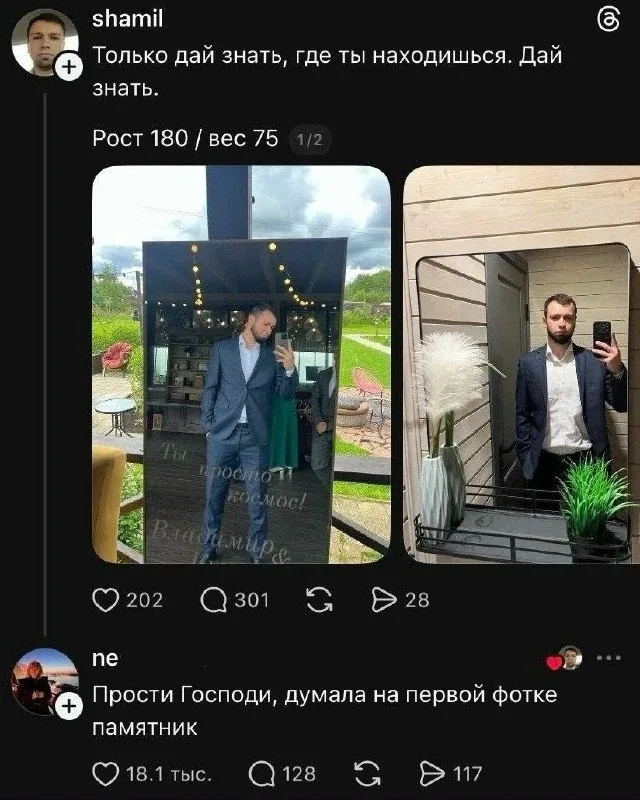The width and height of the screenshot is (640, 800).
Task: Open ne's profile picture
Action: tap(43, 681)
